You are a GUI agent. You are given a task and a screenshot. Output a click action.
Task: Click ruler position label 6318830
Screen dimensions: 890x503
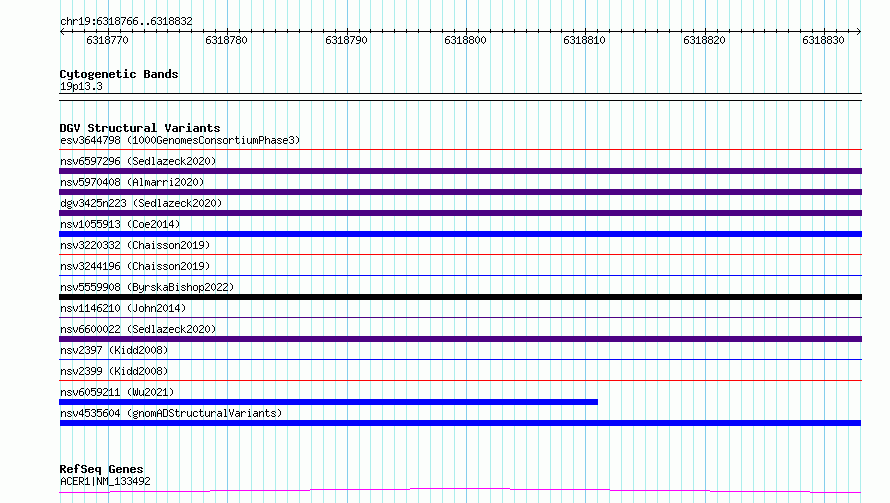[x=824, y=40]
